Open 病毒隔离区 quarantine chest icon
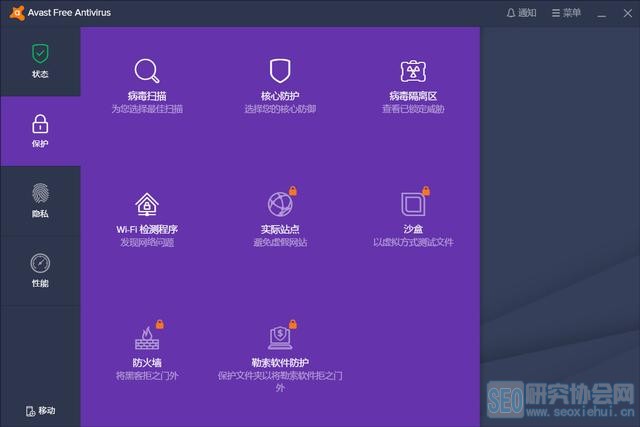This screenshot has height=427, width=640. click(413, 71)
